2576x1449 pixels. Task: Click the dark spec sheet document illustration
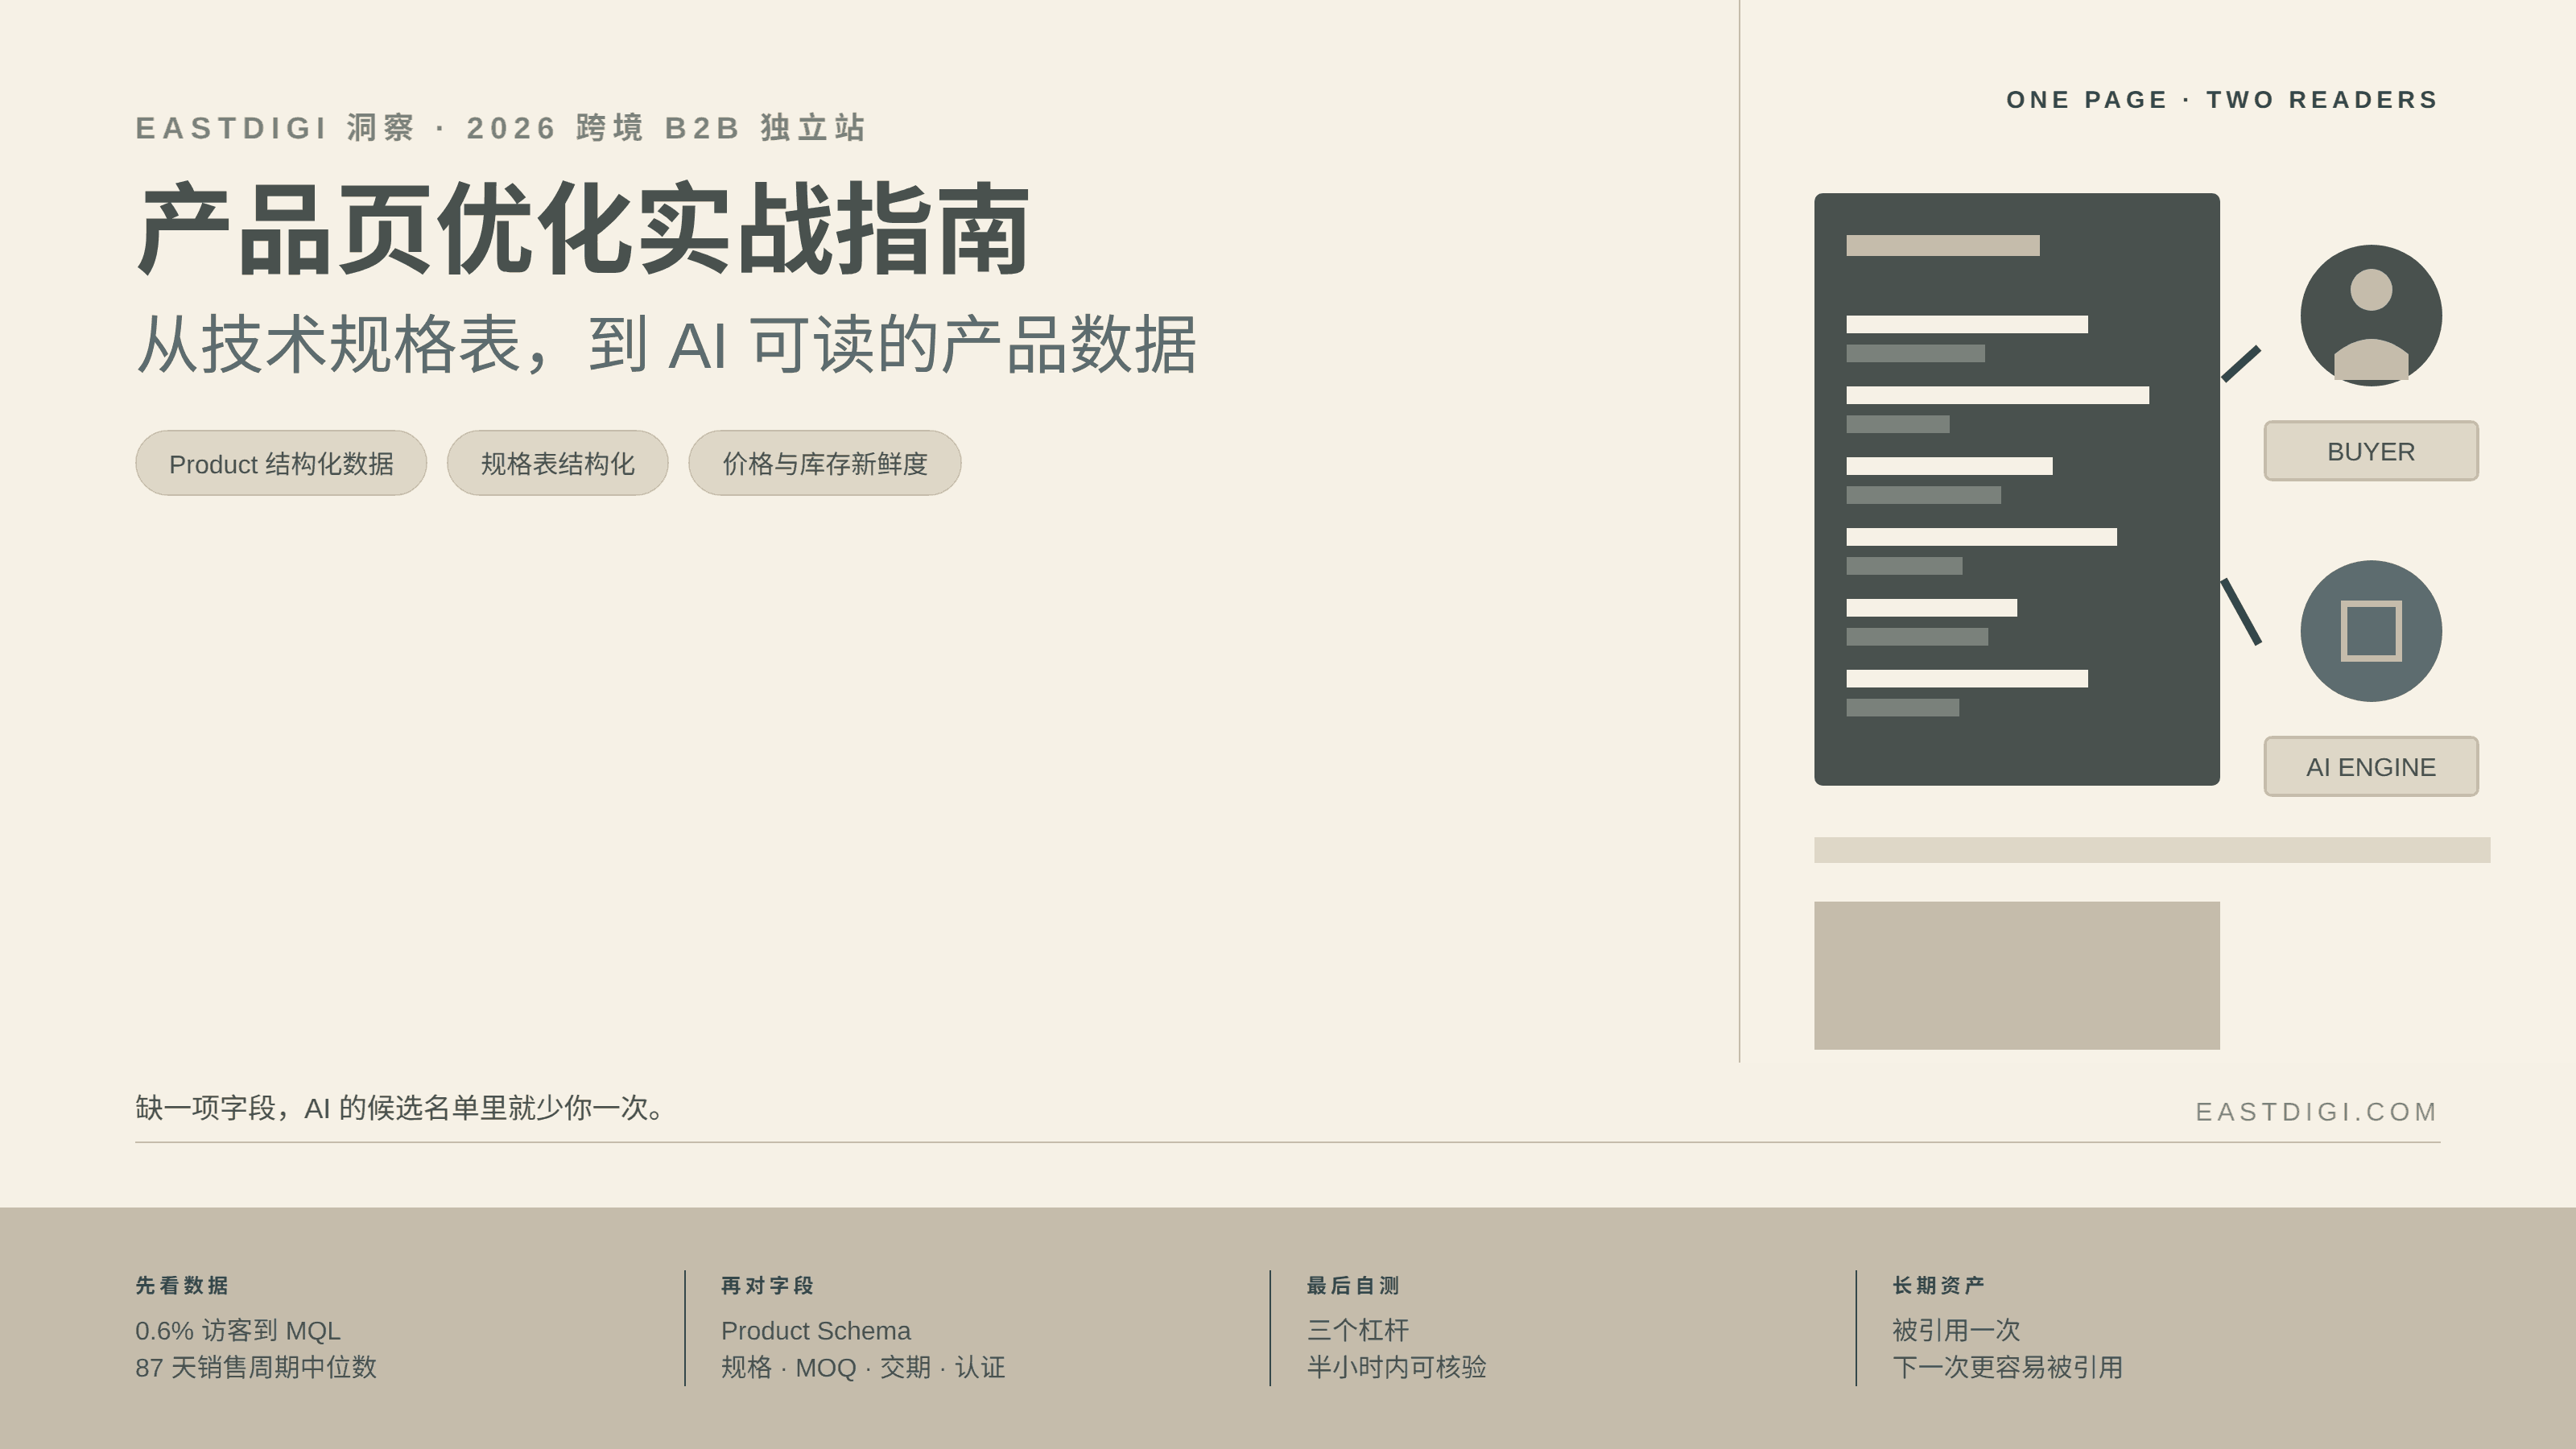coord(2016,489)
